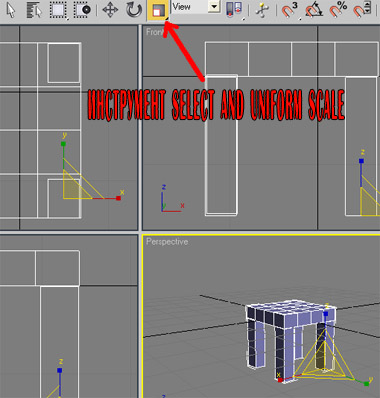Viewport: 380px width, 398px height.
Task: Click the Use Pivot Point Center icon
Action: (x=234, y=10)
